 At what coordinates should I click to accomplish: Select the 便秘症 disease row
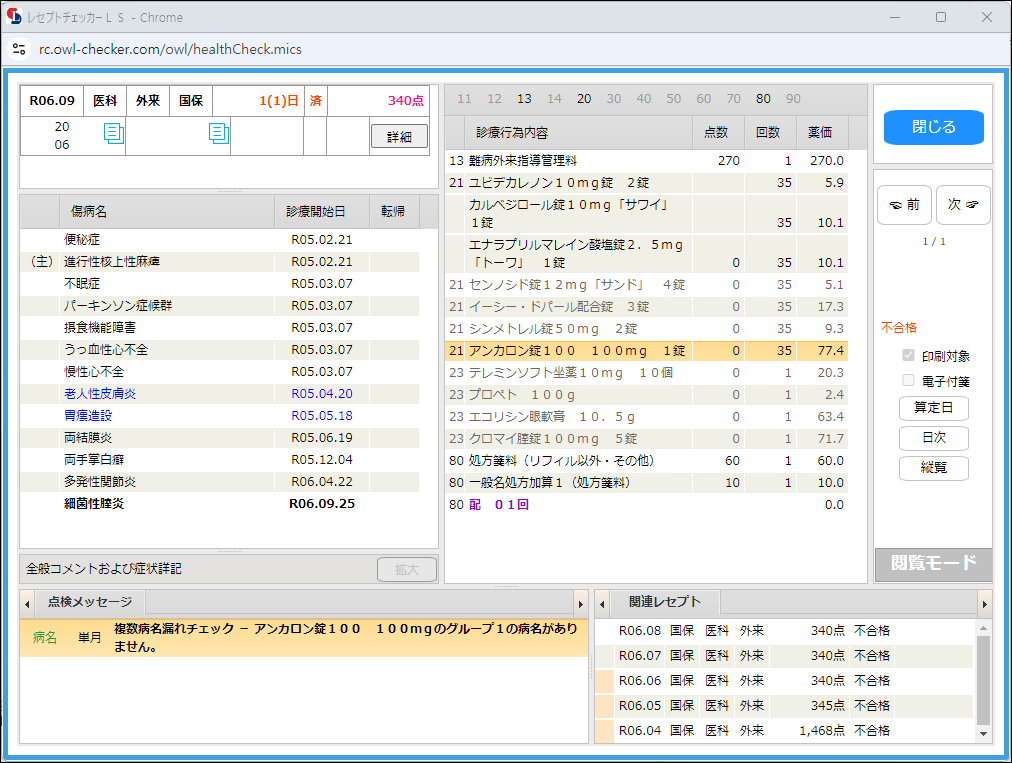(219, 239)
